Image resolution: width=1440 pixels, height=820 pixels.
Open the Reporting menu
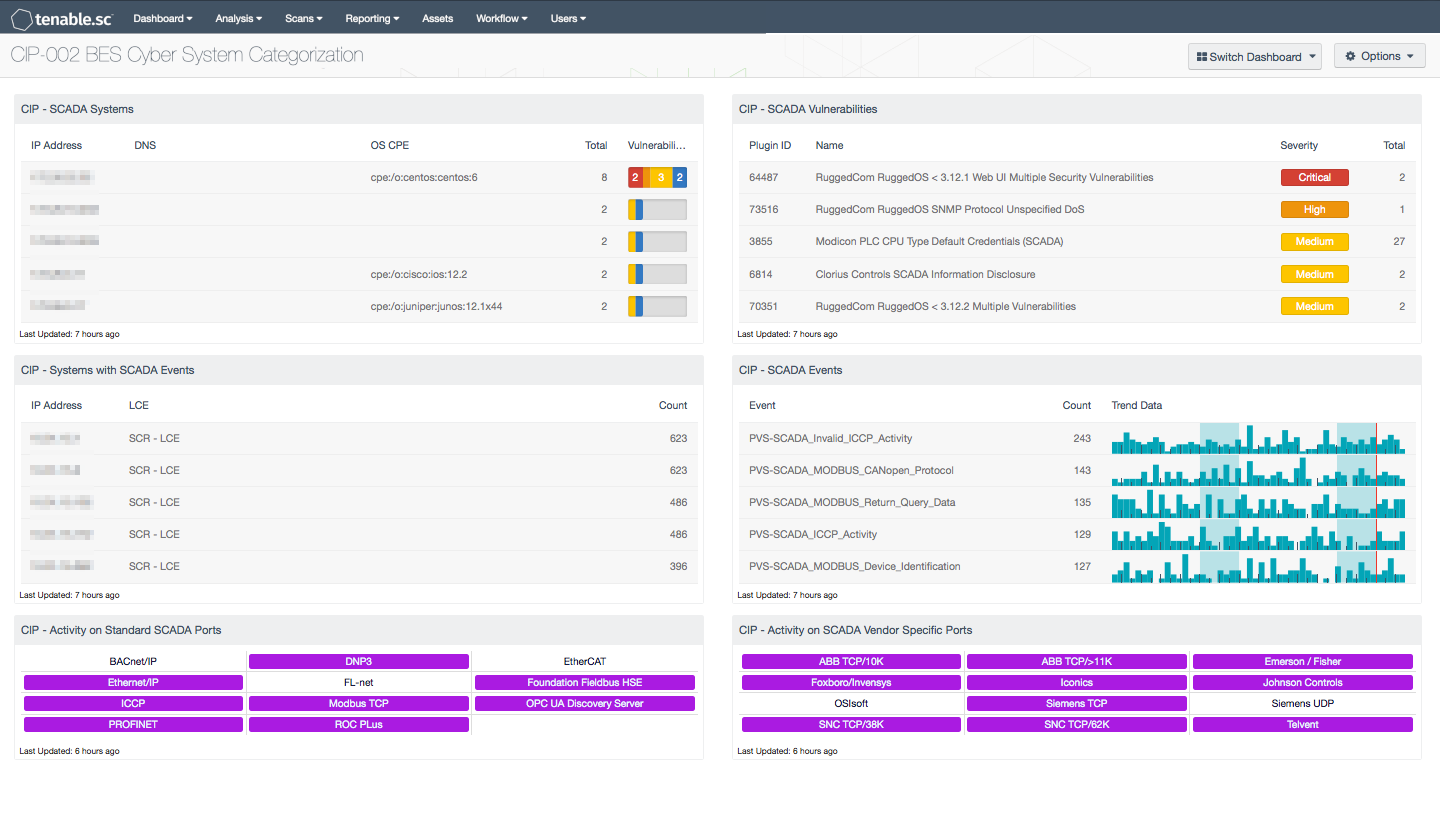pyautogui.click(x=372, y=18)
